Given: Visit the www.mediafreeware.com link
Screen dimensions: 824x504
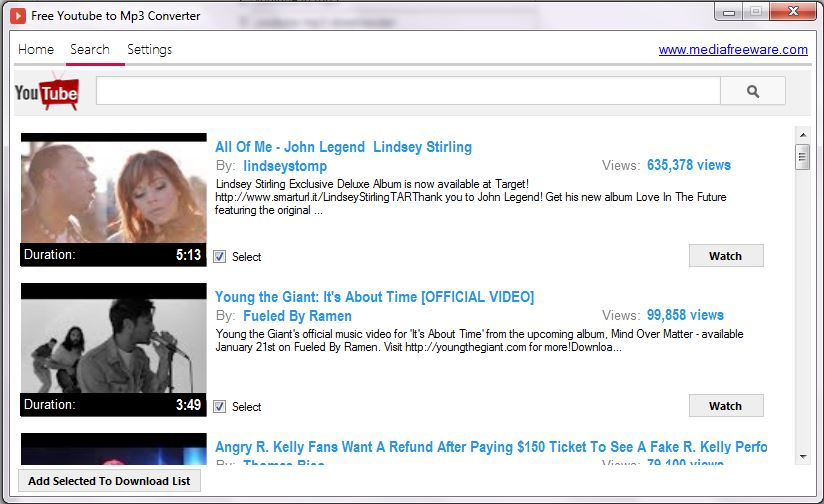Looking at the screenshot, I should [x=733, y=49].
